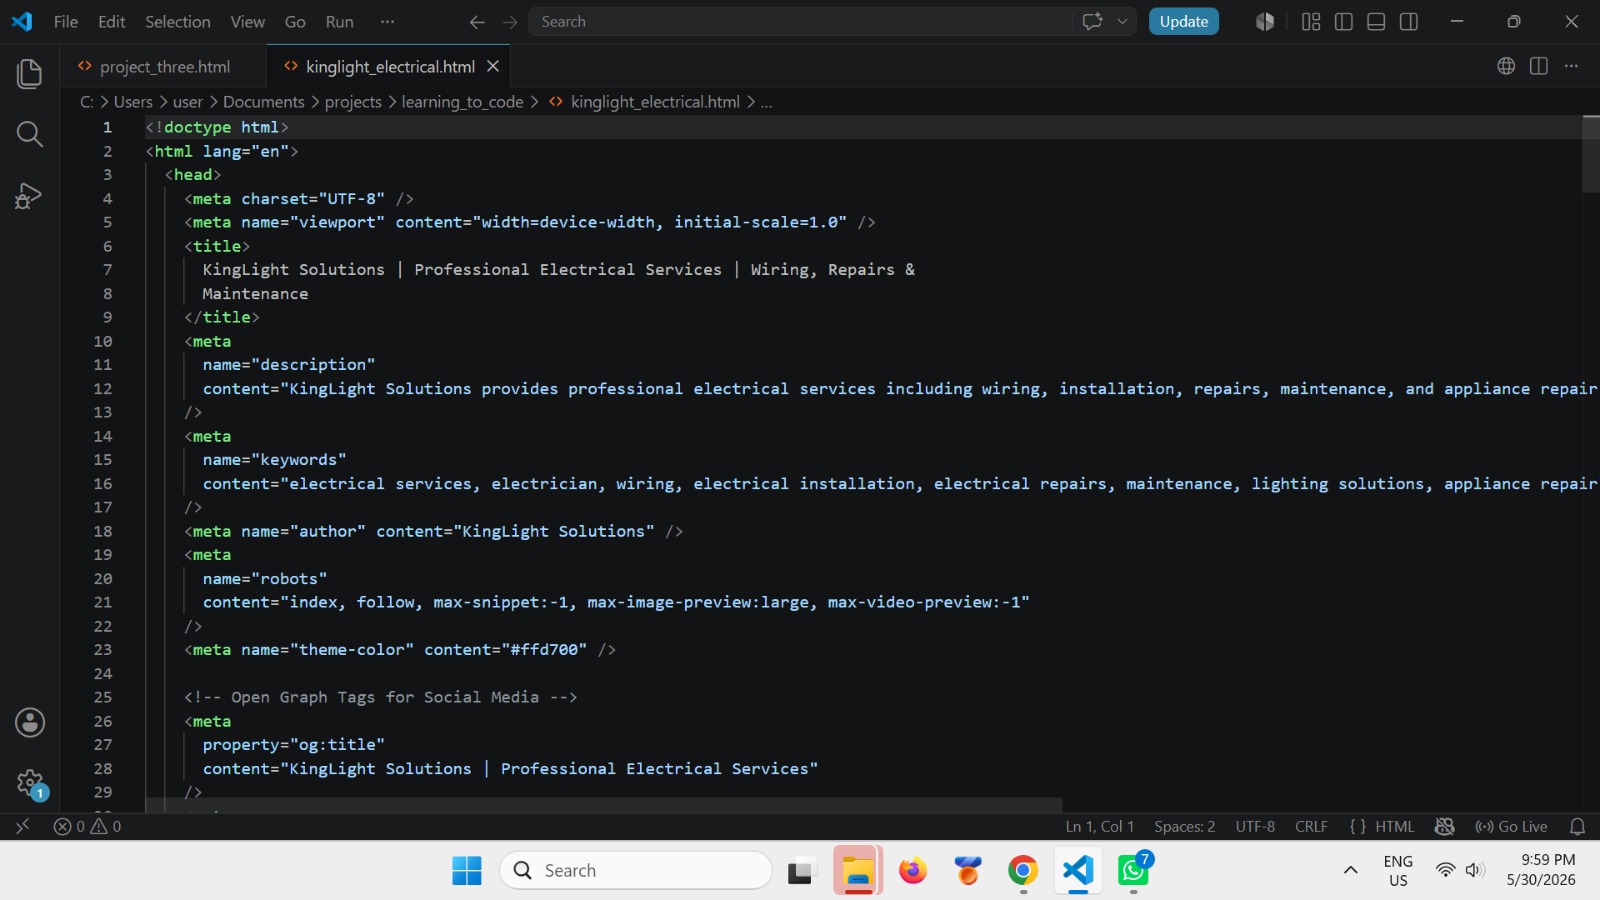Click the Update button
The image size is (1600, 900).
click(x=1184, y=22)
